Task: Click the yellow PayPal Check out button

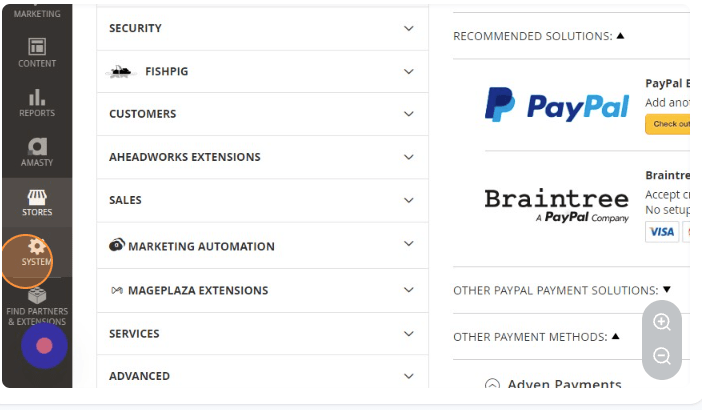Action: [667, 124]
